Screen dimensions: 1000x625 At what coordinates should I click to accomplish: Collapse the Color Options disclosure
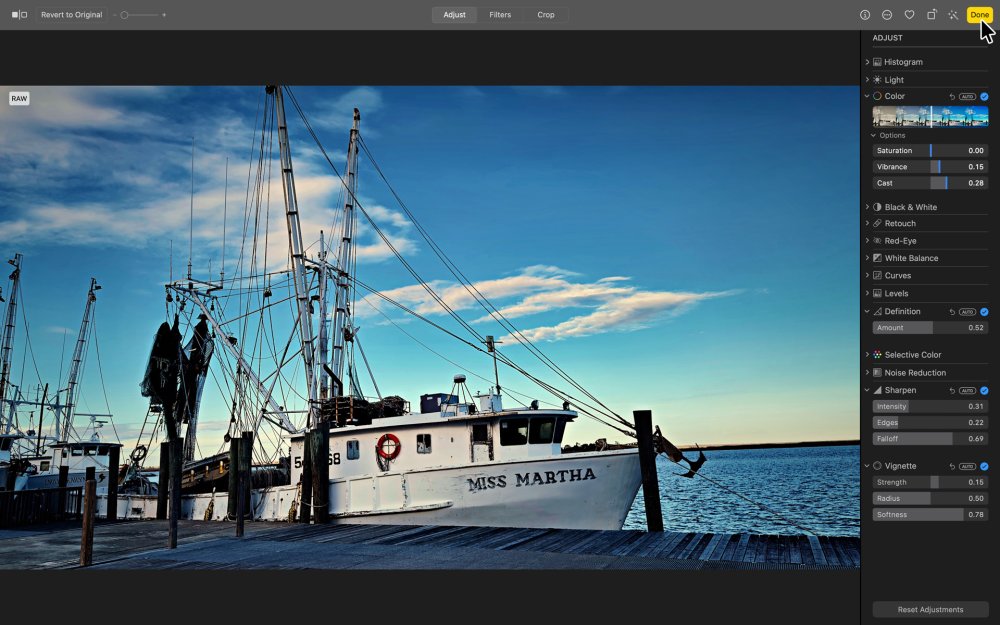coord(874,135)
